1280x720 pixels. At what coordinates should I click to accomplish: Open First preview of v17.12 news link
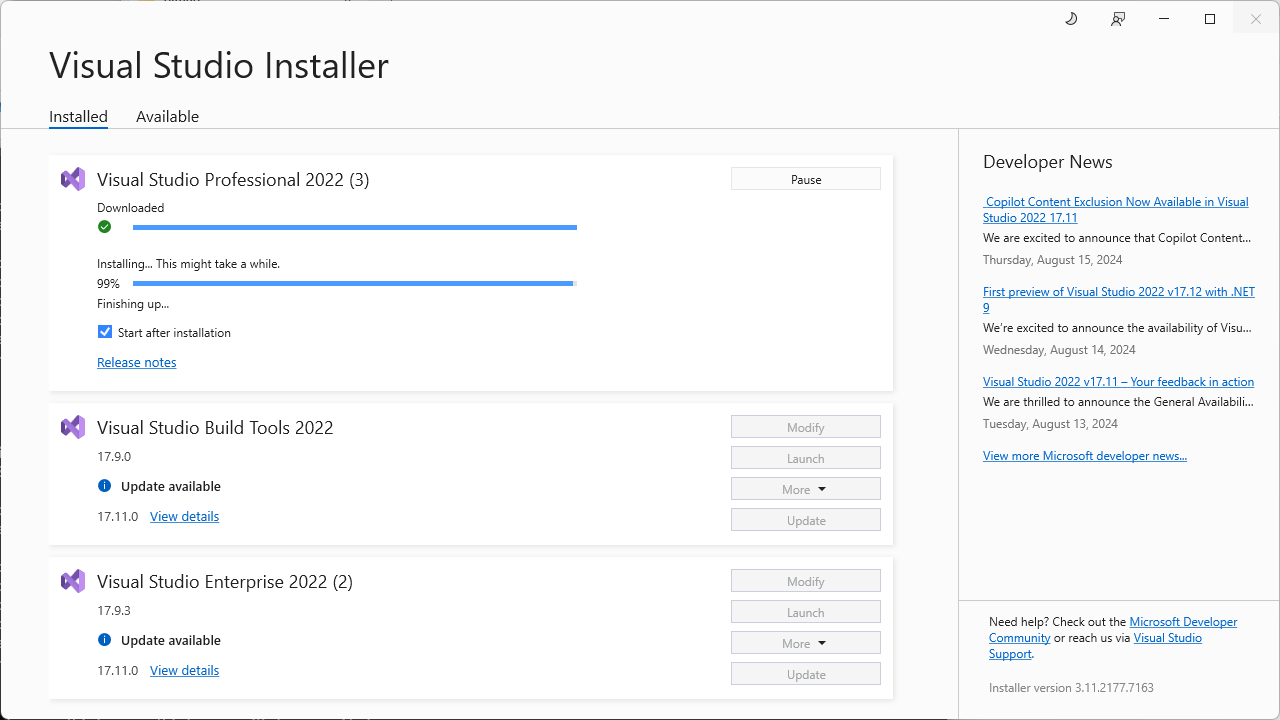[x=1119, y=299]
